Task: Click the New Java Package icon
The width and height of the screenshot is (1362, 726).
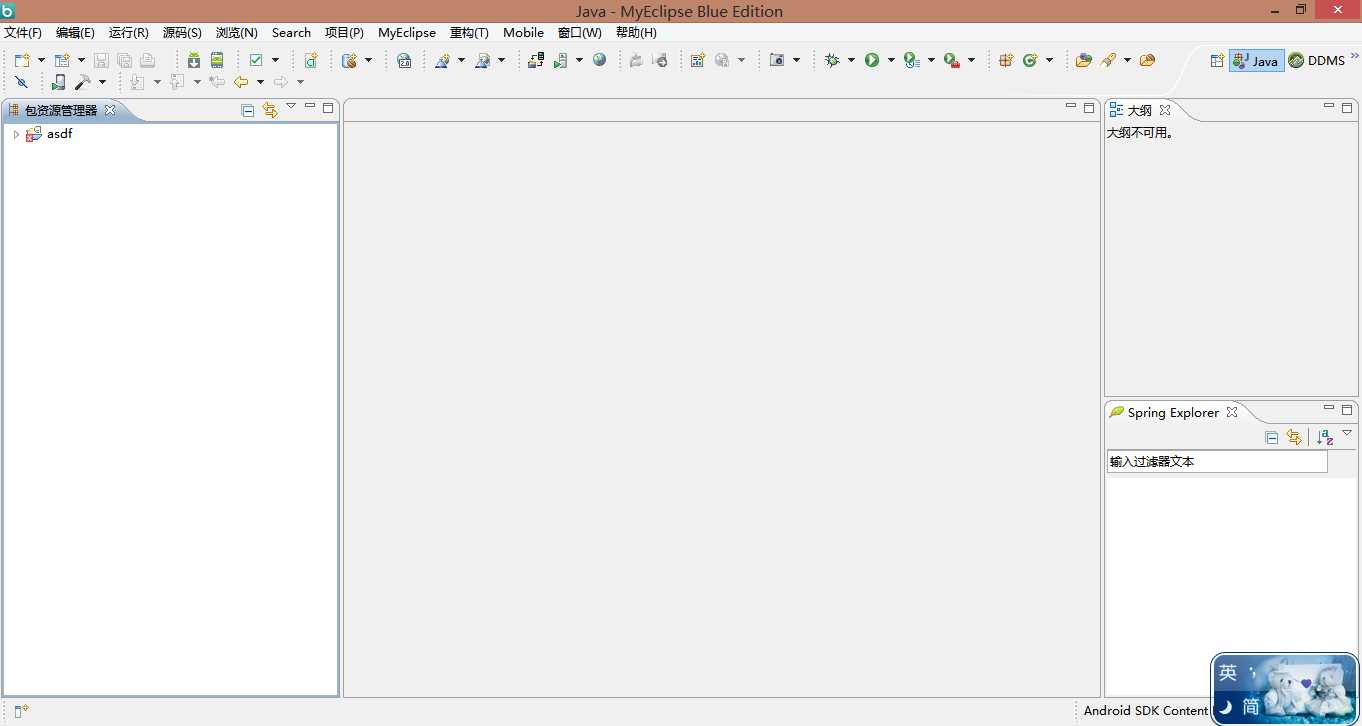Action: pyautogui.click(x=1006, y=60)
